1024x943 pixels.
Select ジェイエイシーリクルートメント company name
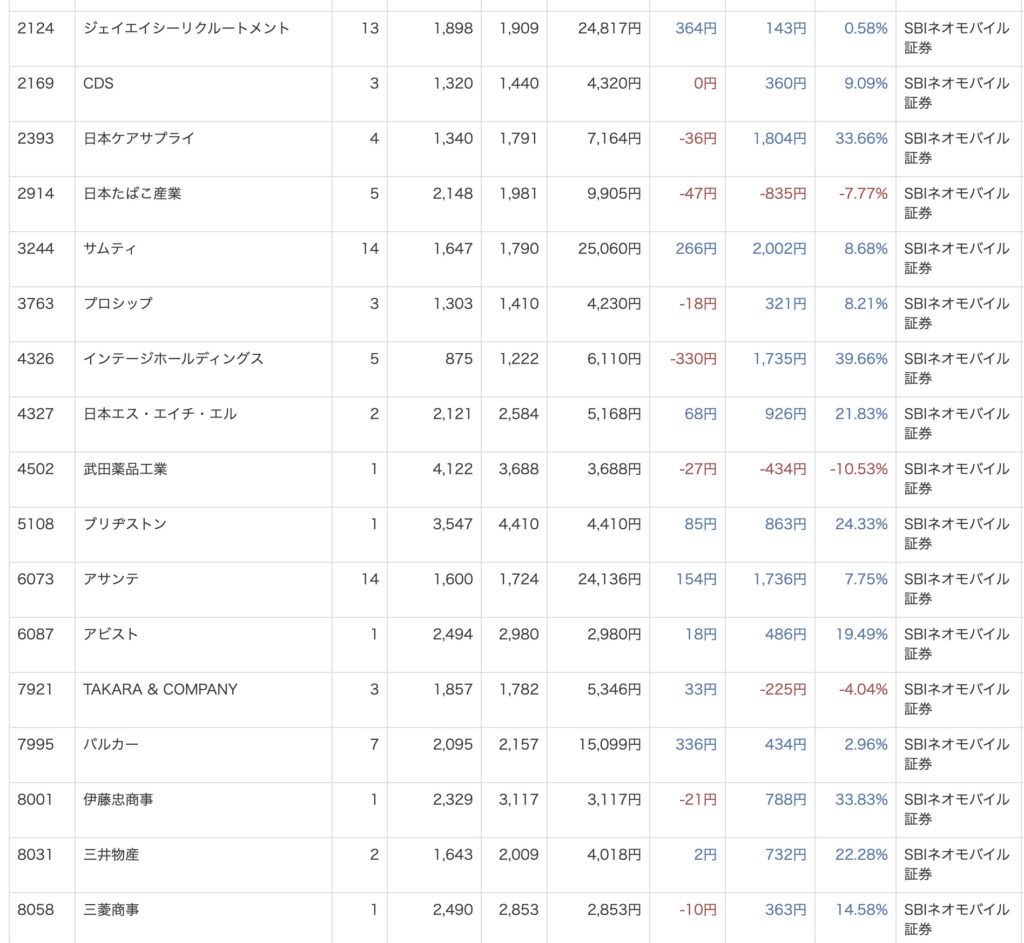pyautogui.click(x=186, y=28)
